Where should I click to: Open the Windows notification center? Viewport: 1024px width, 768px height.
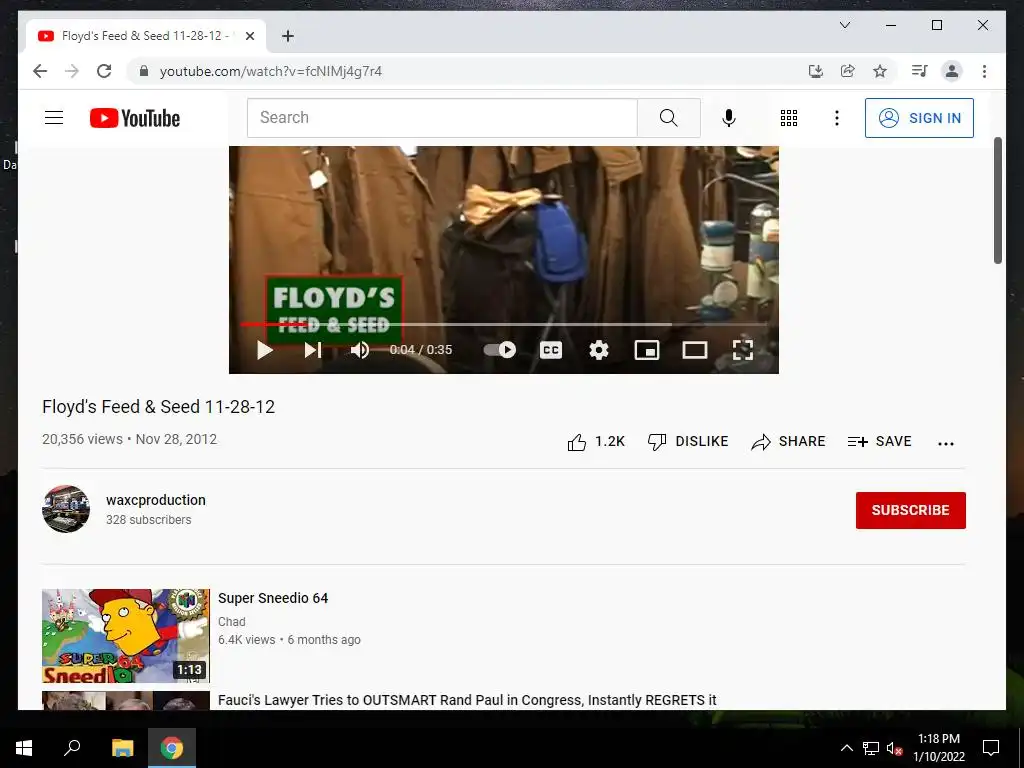pyautogui.click(x=991, y=748)
